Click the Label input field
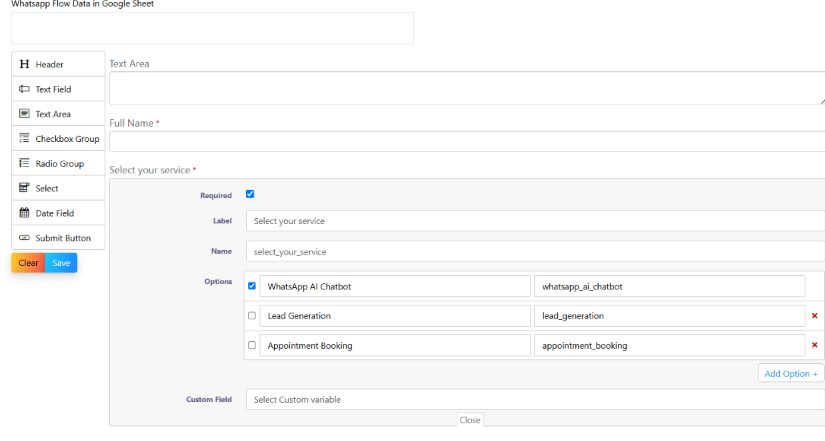825x441 pixels. (x=535, y=221)
